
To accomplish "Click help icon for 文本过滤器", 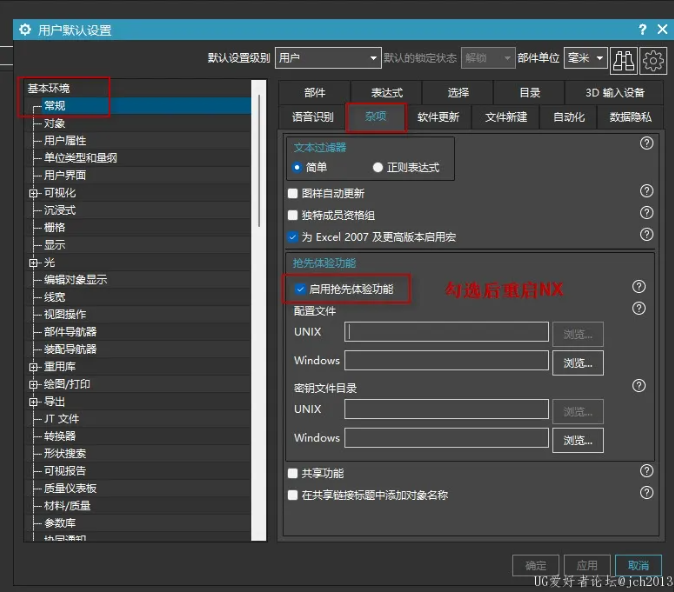I will [646, 144].
